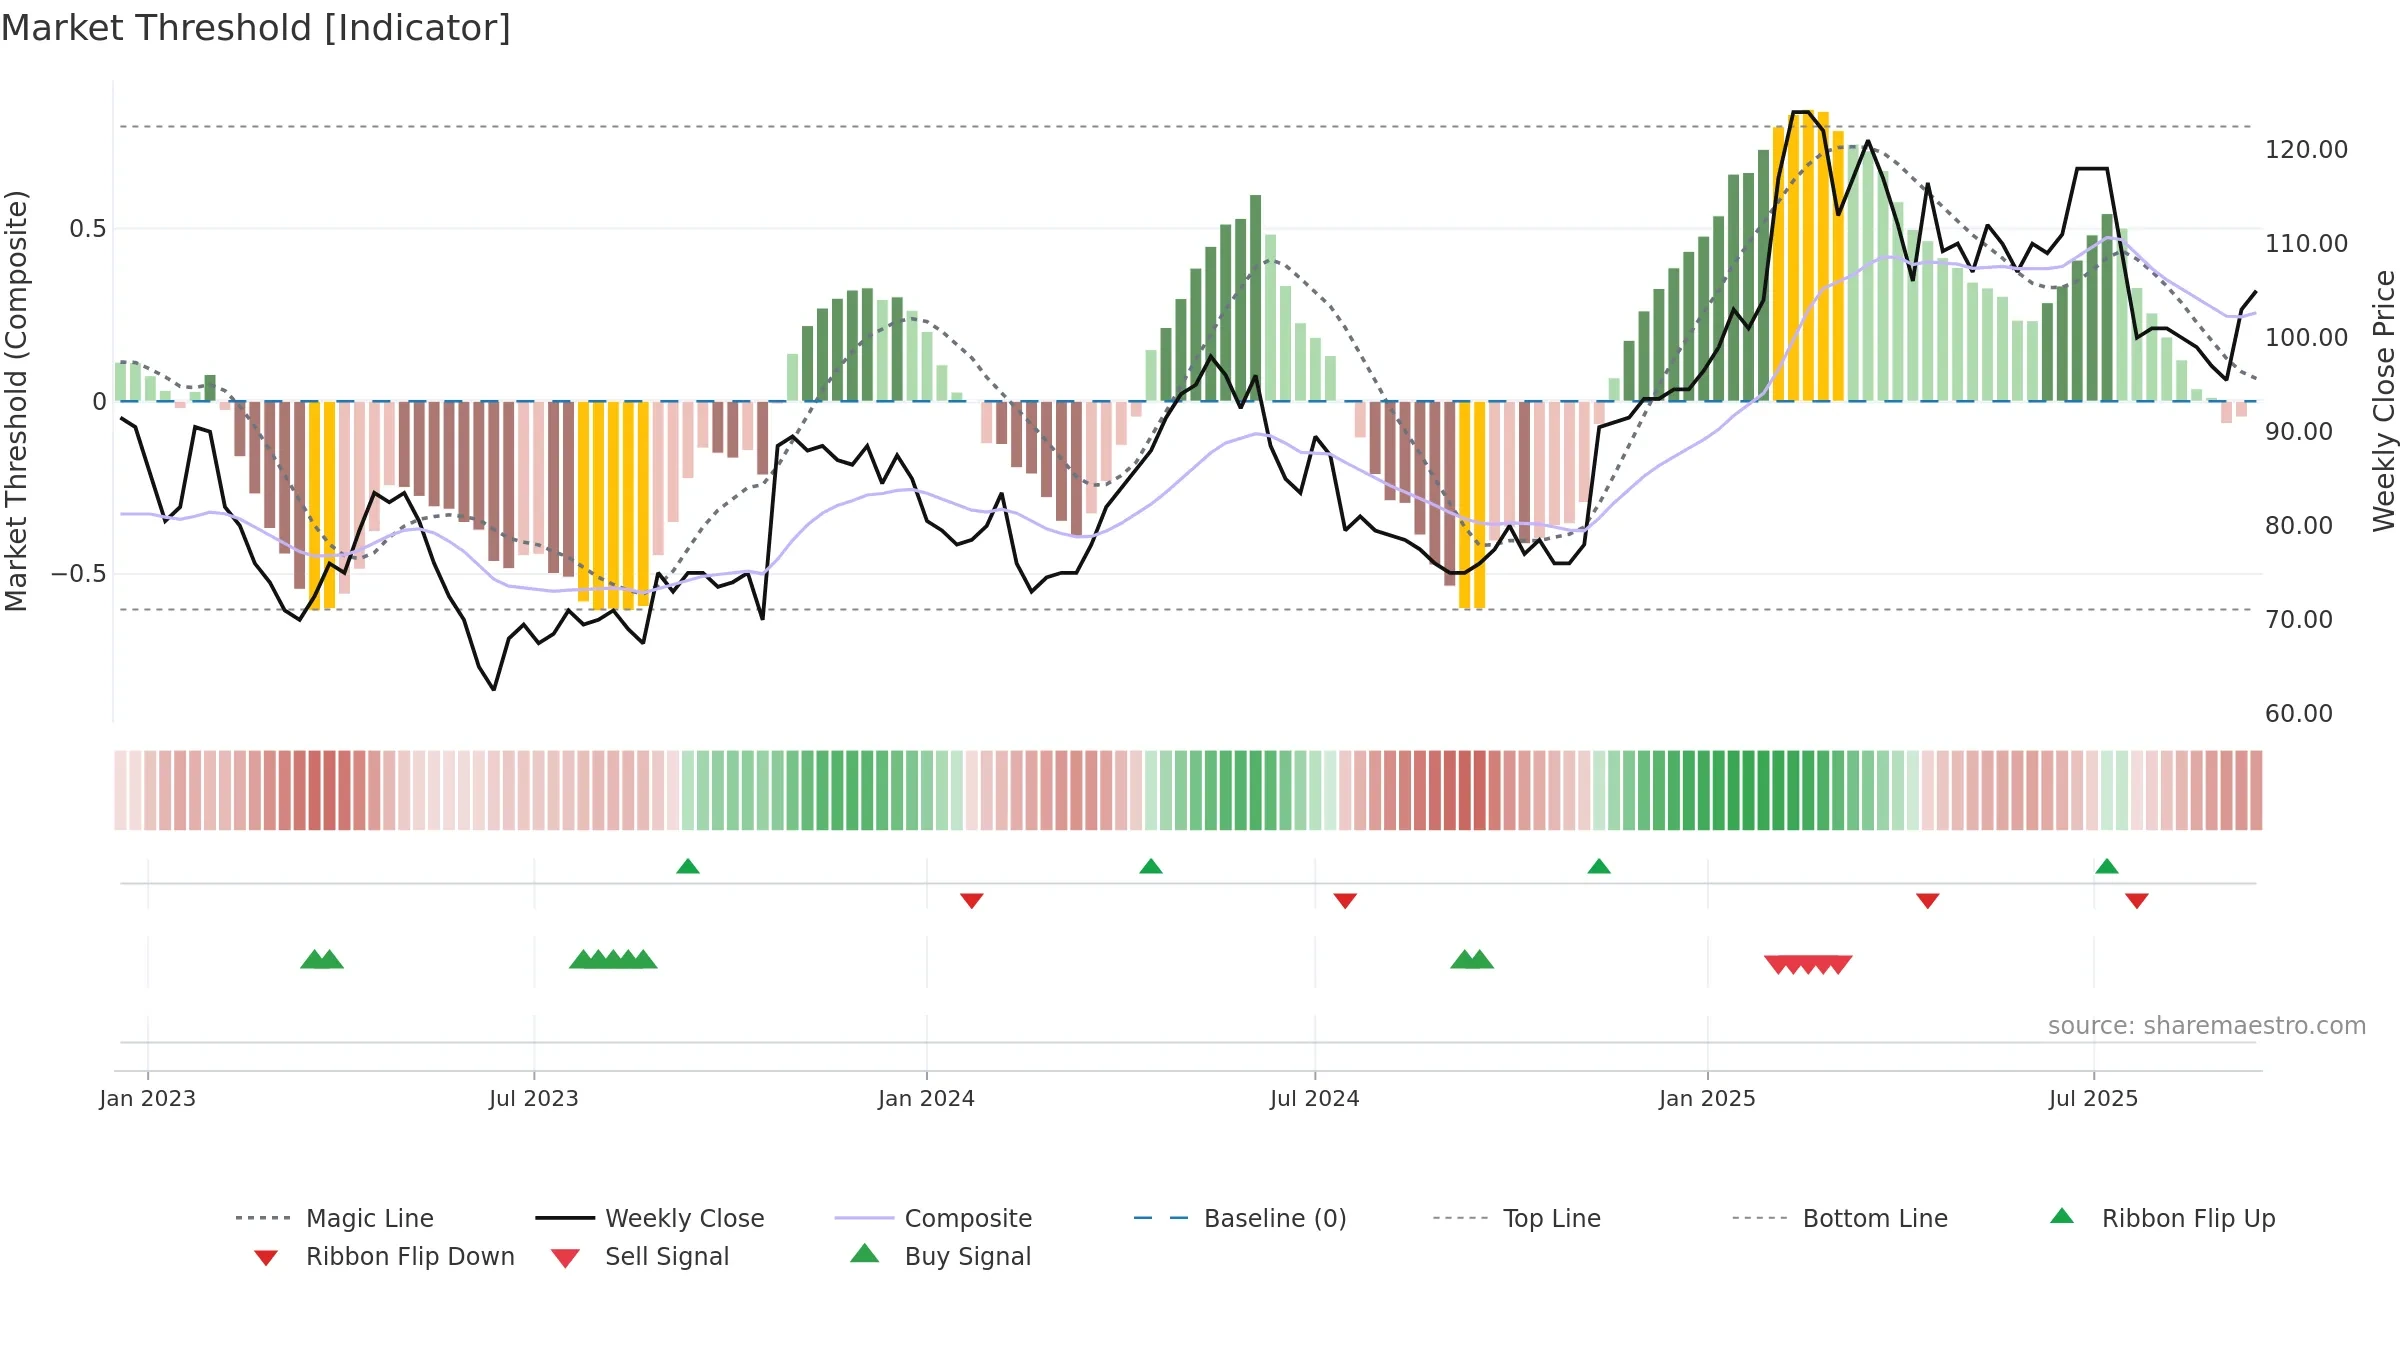This screenshot has height=1350, width=2400.
Task: Toggle the Ribbon Flip Up legend entry
Action: pyautogui.click(x=2162, y=1218)
